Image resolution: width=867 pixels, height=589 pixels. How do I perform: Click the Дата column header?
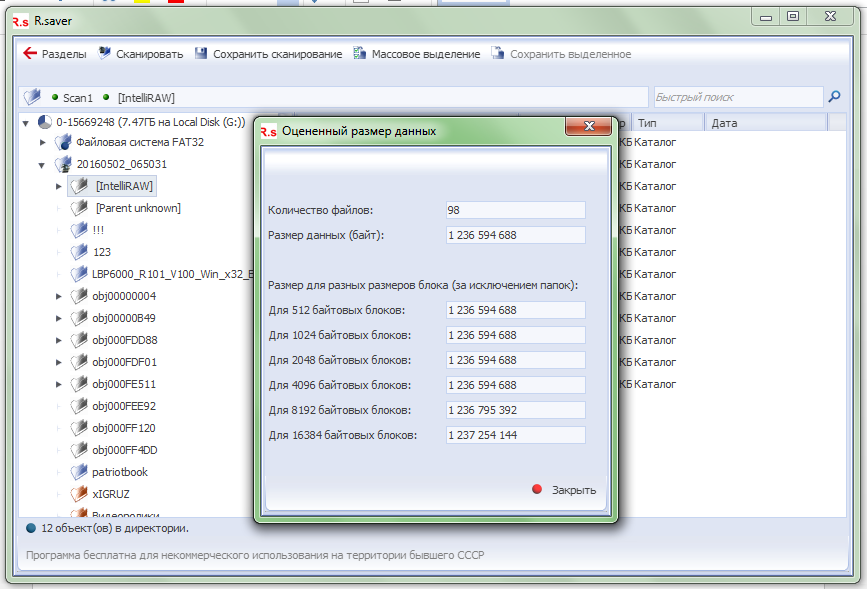coord(765,123)
